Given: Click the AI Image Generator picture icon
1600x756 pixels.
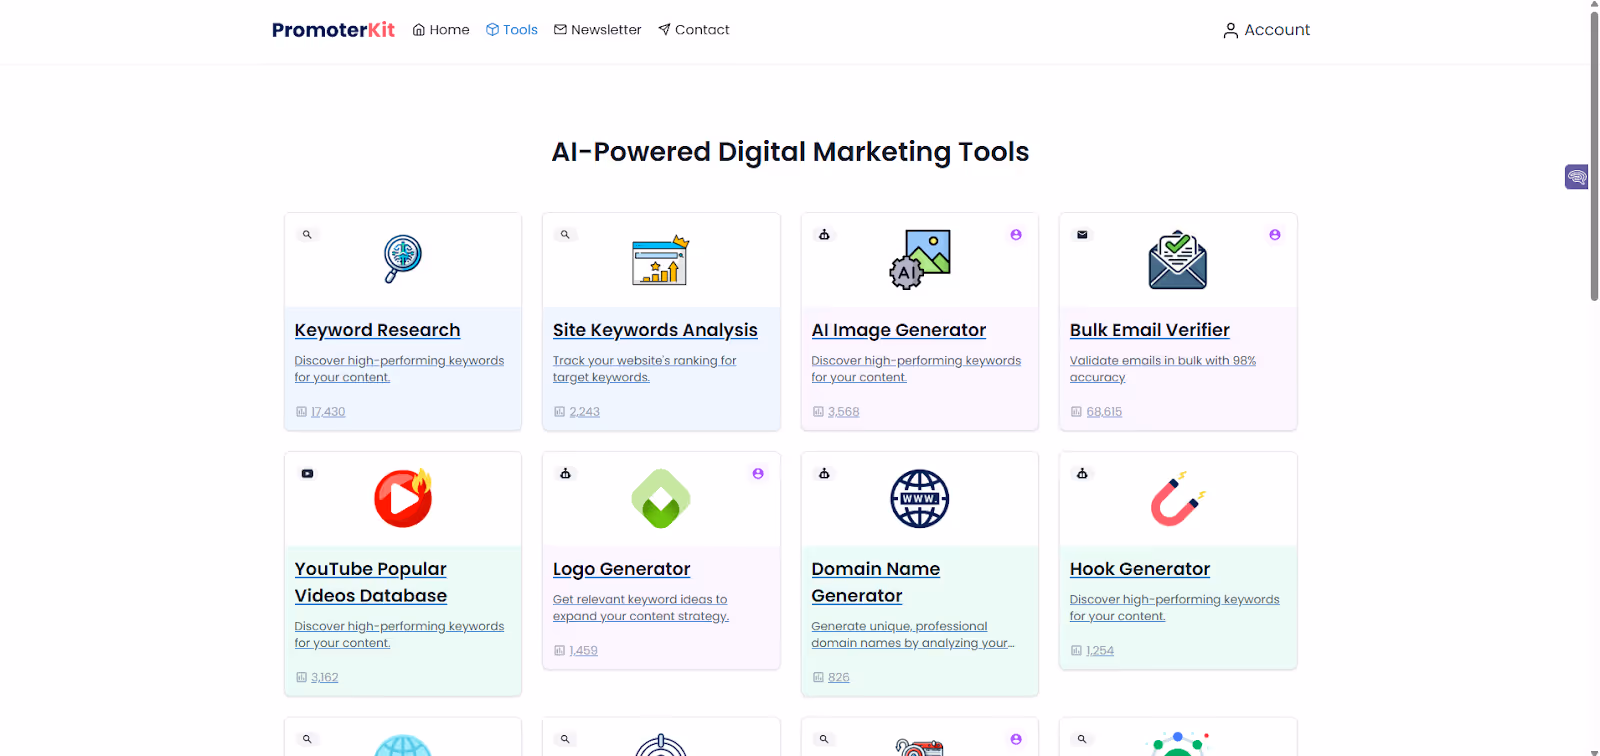Looking at the screenshot, I should (x=920, y=259).
